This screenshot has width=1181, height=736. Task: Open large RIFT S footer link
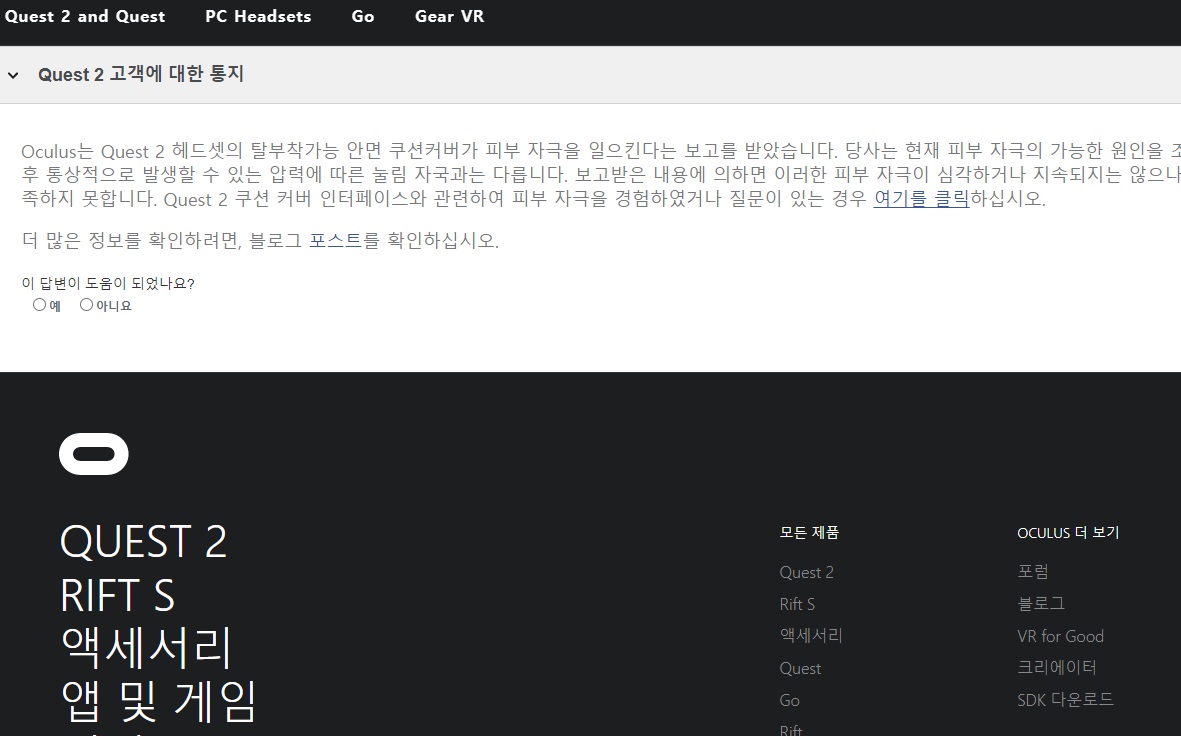coord(117,595)
